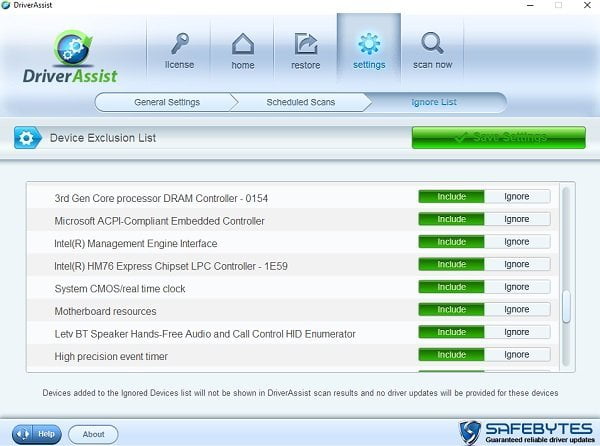Include System CMOS/real time clock

click(x=452, y=287)
